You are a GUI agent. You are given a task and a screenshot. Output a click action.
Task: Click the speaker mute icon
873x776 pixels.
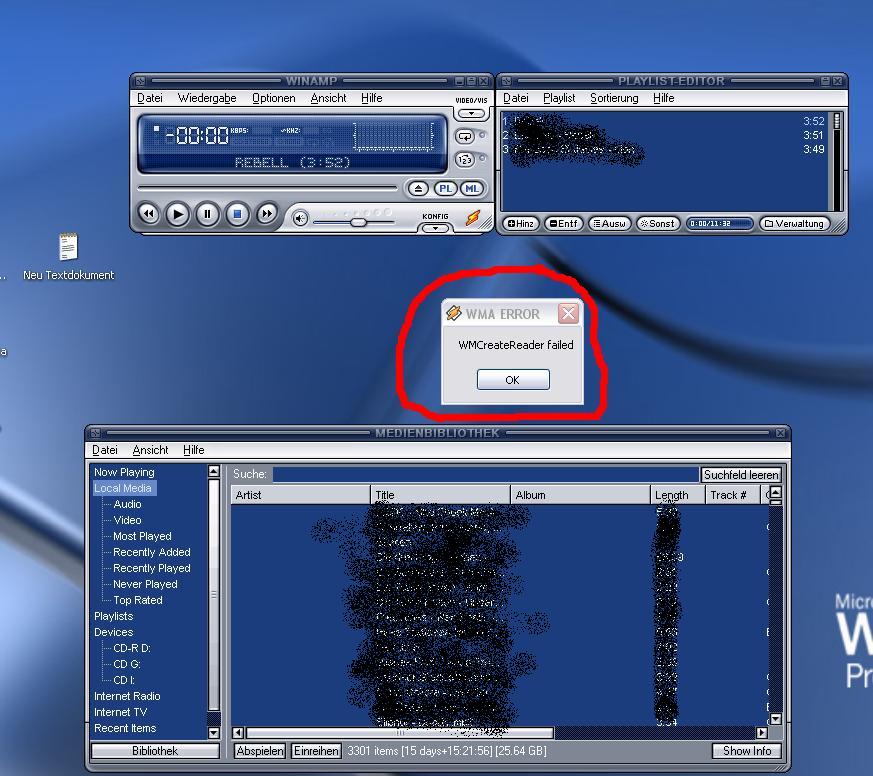[300, 218]
